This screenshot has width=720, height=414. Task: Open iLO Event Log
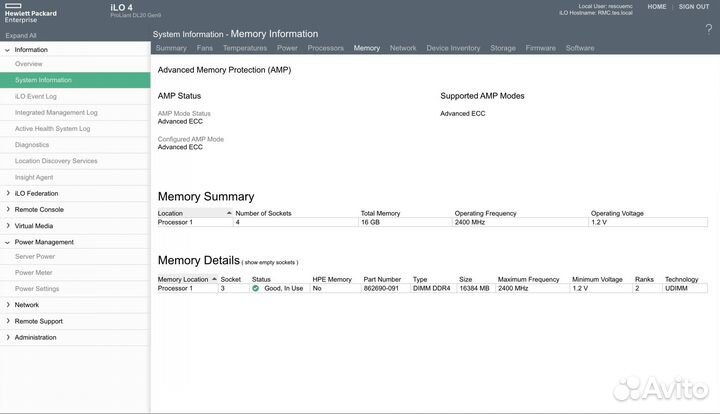[36, 96]
